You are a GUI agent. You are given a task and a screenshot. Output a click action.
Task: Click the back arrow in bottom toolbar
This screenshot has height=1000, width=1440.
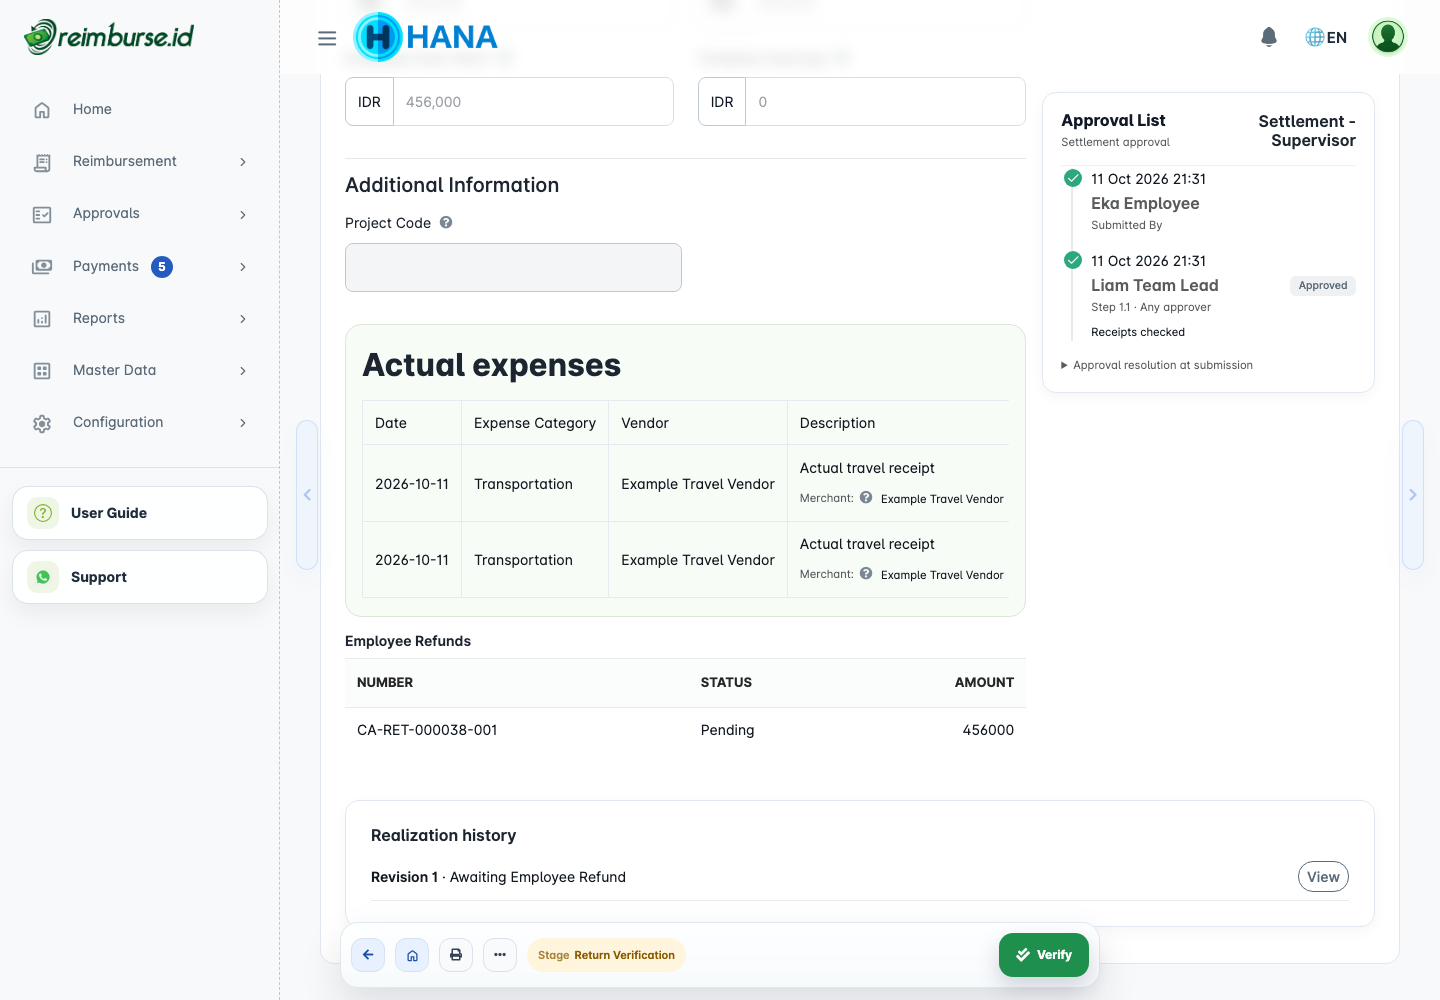(368, 955)
